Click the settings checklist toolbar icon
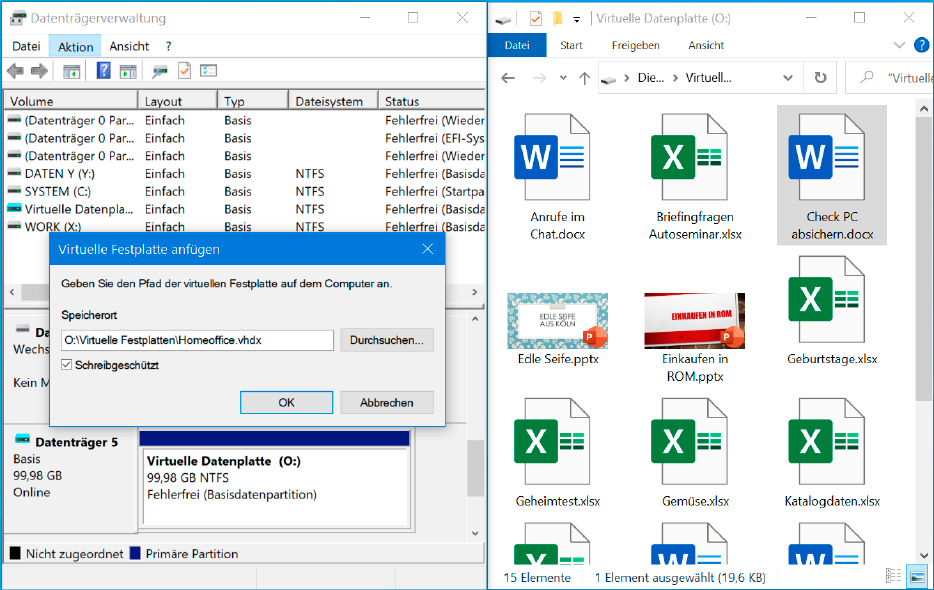The width and height of the screenshot is (934, 590). coord(208,71)
